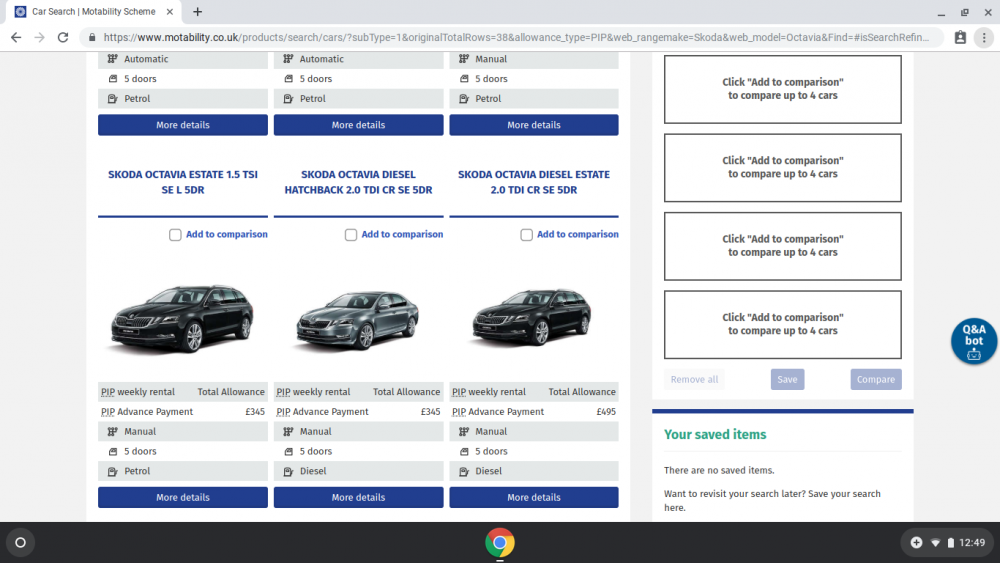Click the There are no saved items text
Screen dimensions: 1000x563
tap(719, 471)
